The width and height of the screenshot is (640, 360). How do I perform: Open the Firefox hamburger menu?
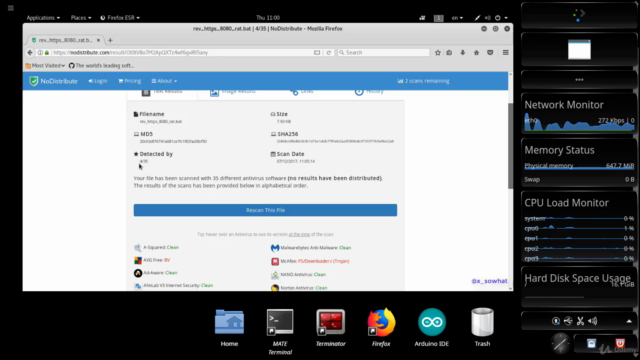505,52
